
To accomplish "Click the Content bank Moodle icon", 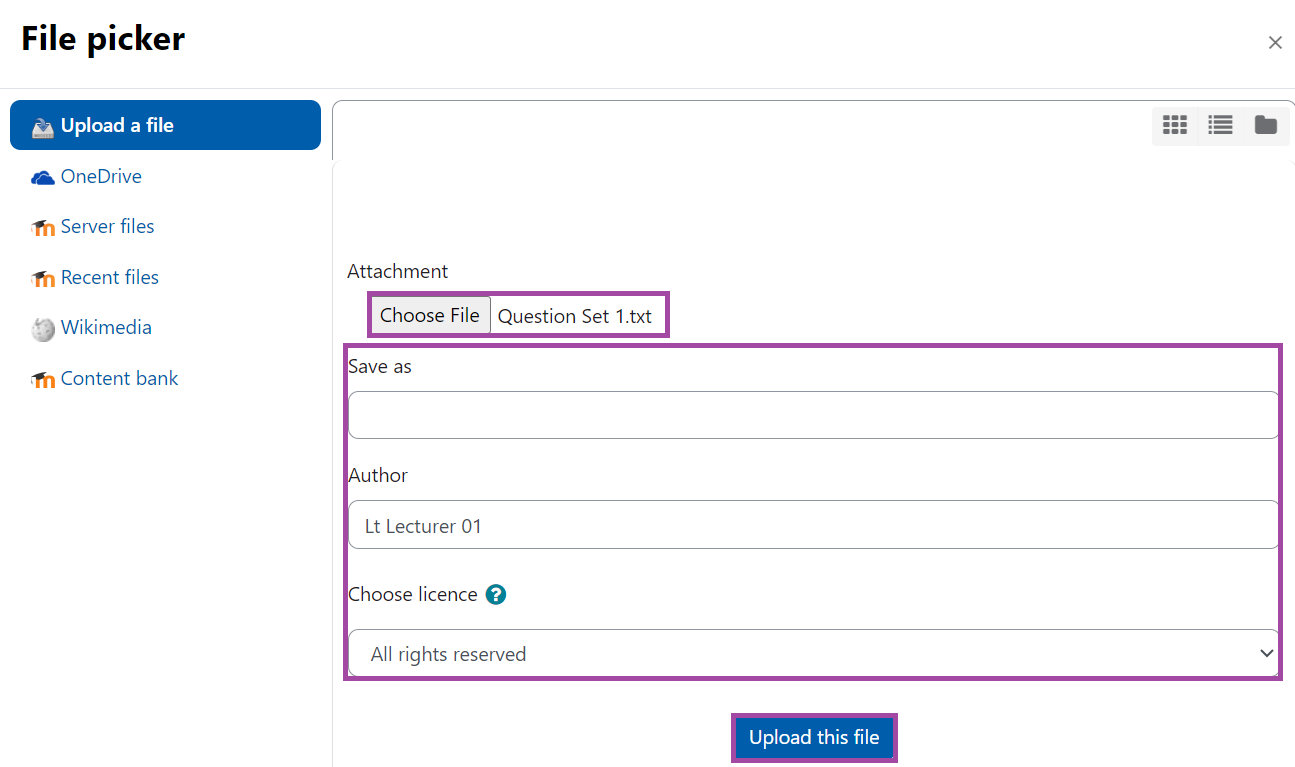I will click(x=43, y=380).
